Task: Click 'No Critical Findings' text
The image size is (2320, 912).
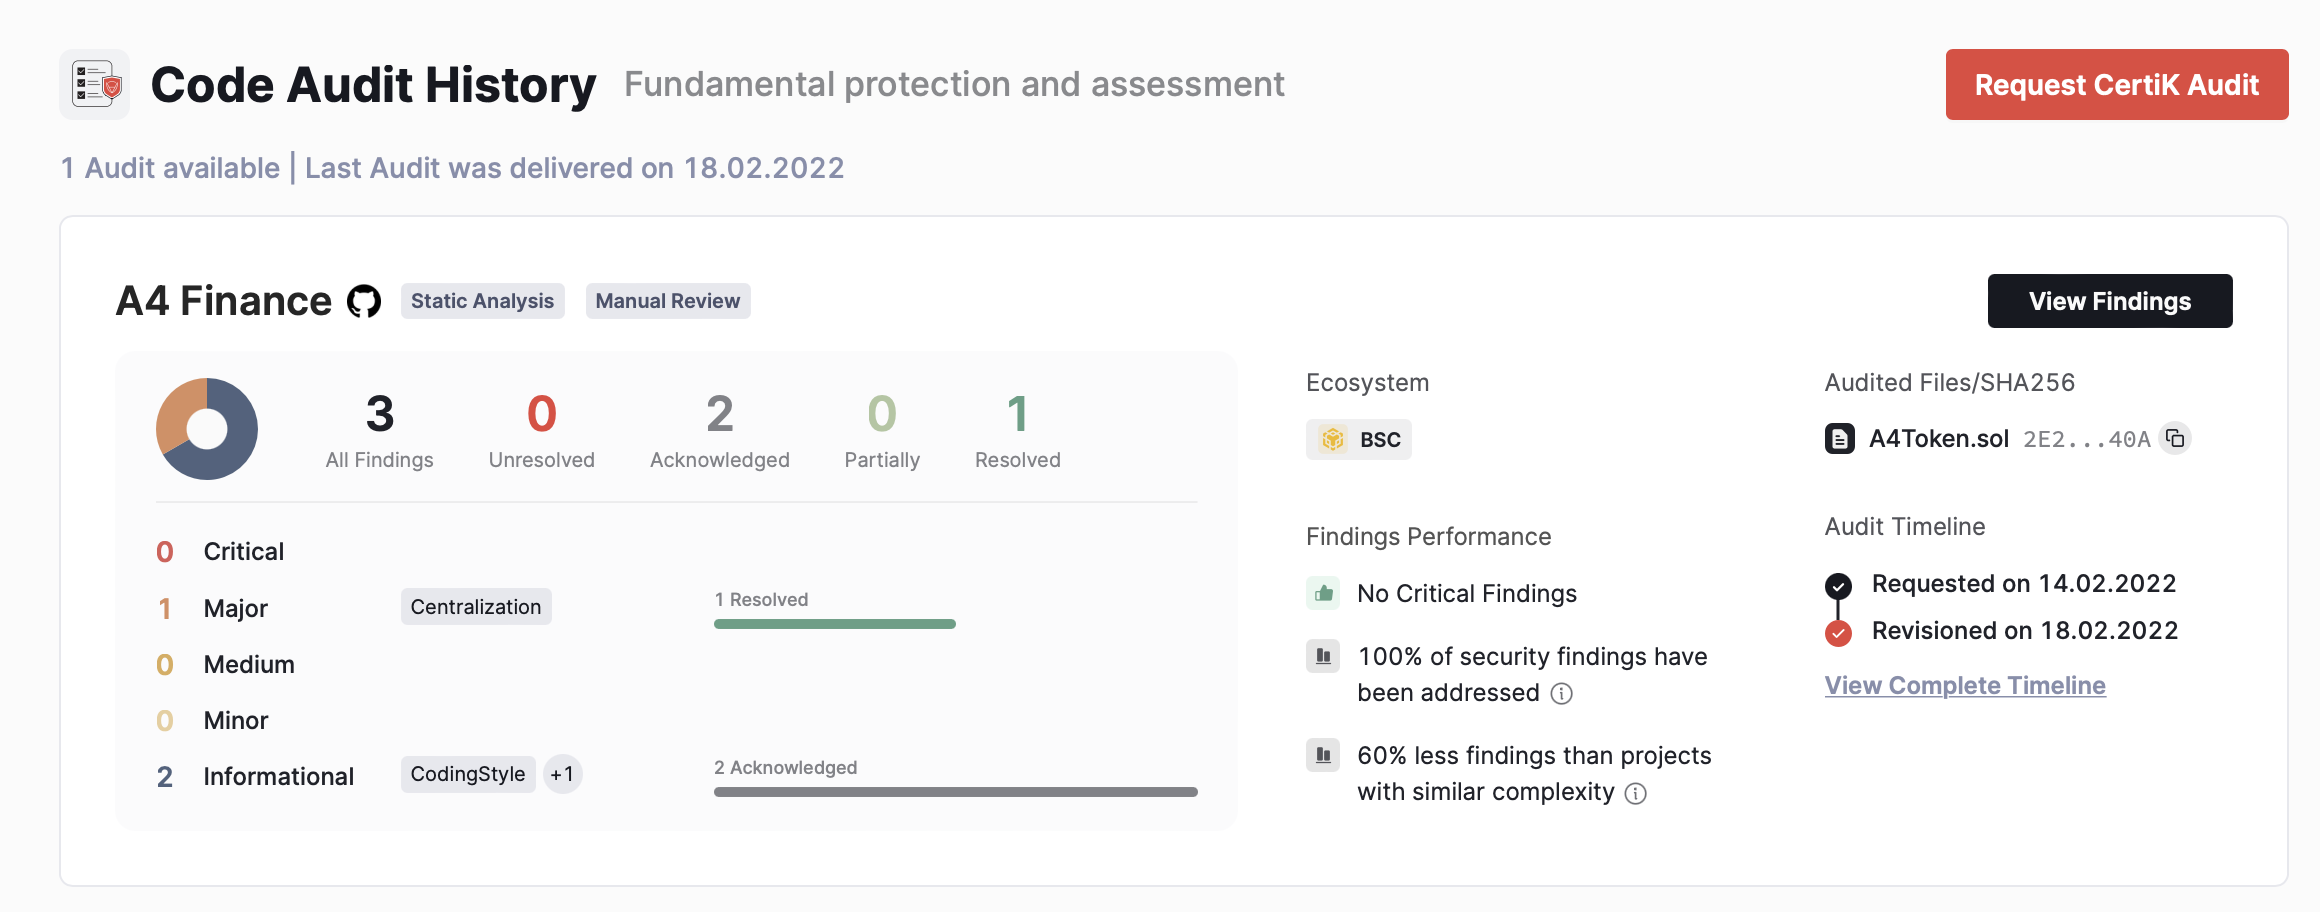Action: click(x=1467, y=594)
